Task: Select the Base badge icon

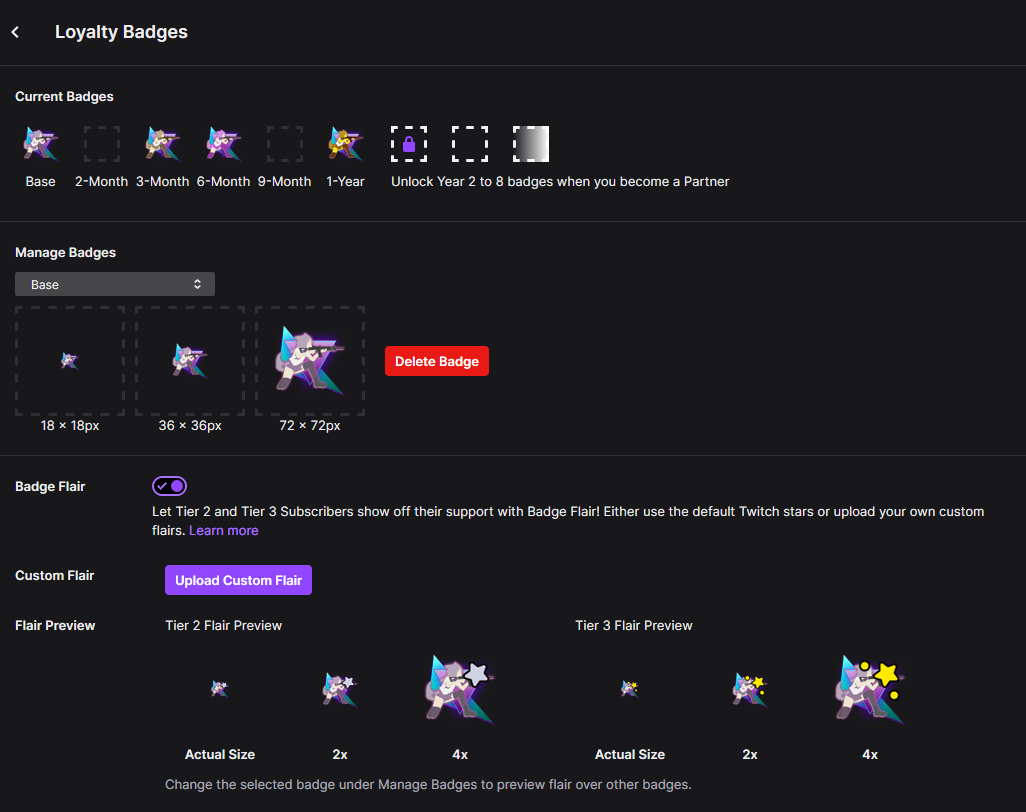Action: [x=41, y=144]
